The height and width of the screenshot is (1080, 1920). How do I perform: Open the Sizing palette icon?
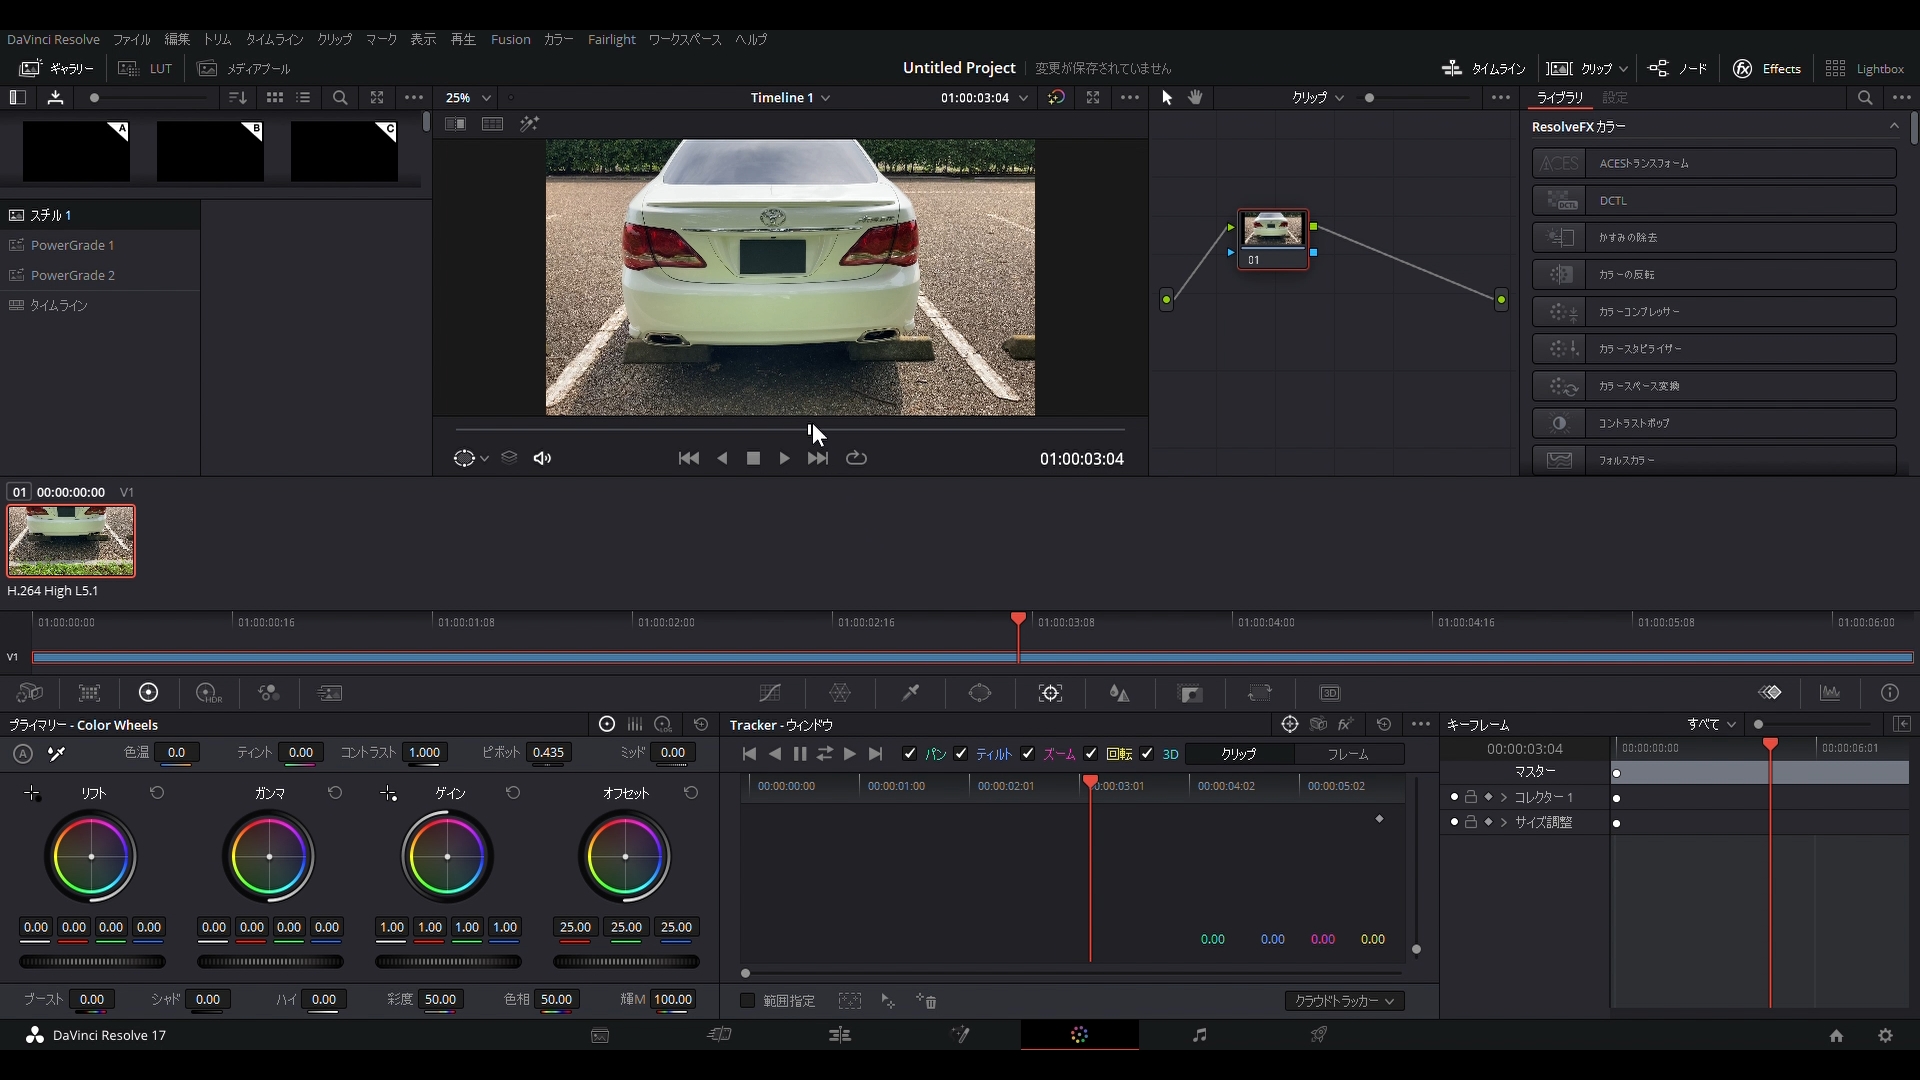pyautogui.click(x=1260, y=693)
